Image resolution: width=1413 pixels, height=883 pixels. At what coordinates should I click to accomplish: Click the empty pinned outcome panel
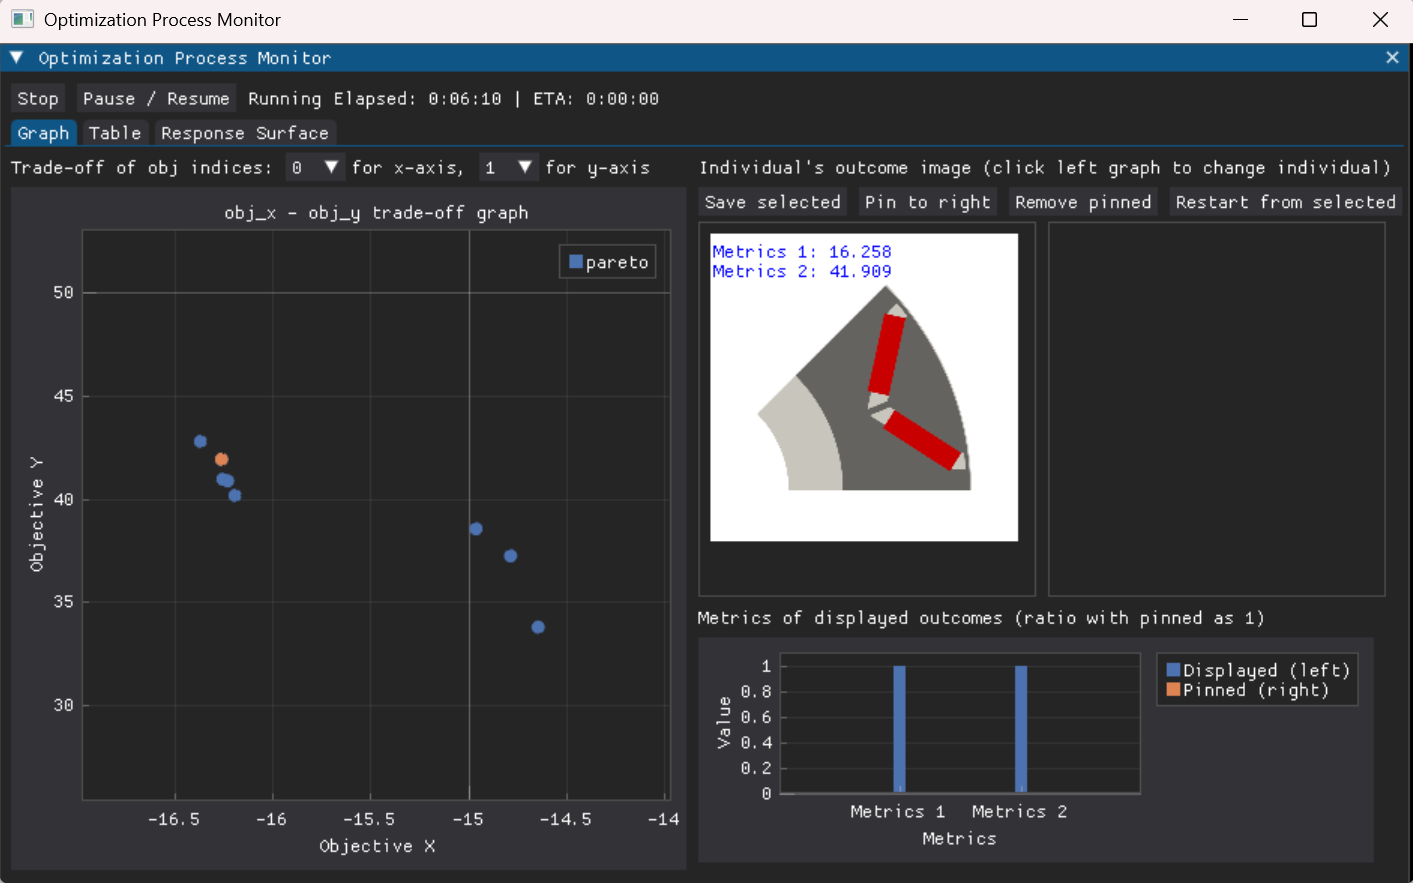point(1216,409)
